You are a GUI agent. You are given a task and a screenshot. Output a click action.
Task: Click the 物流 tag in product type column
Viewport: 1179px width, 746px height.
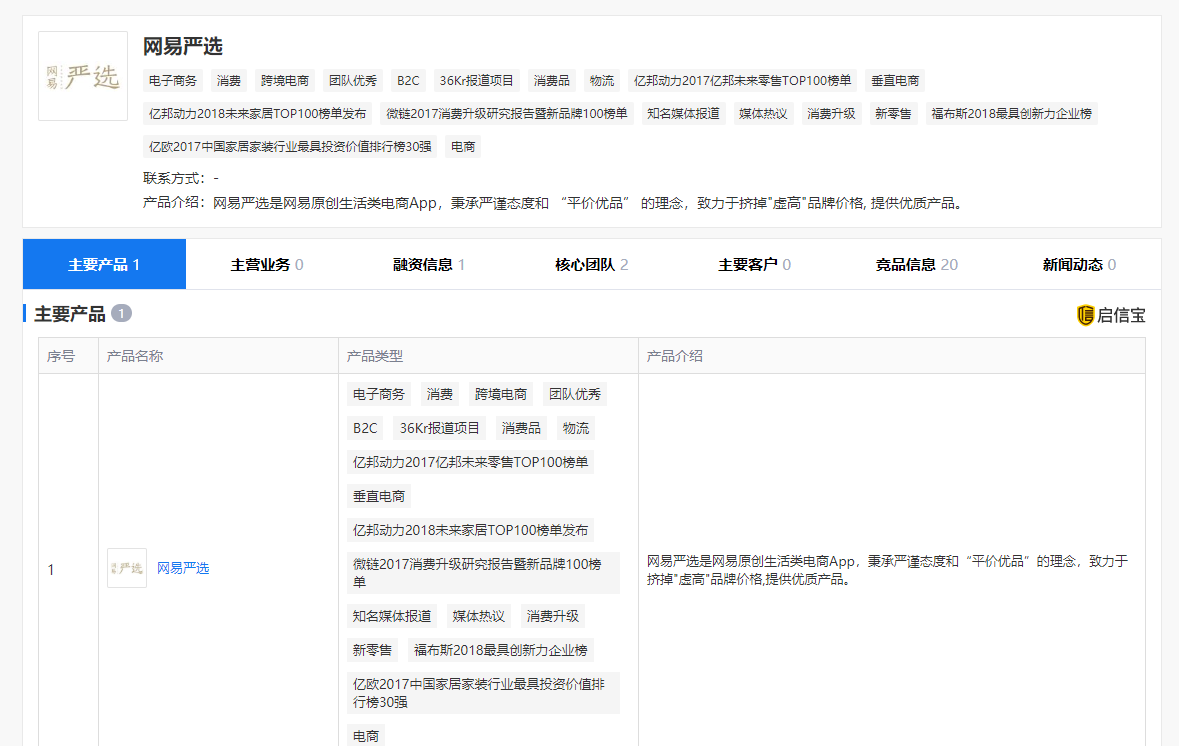576,428
